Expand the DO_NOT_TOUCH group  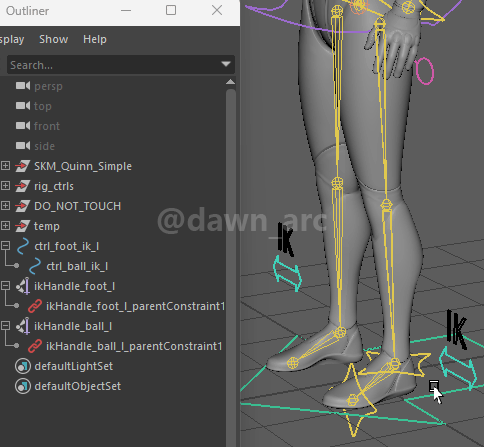5,206
